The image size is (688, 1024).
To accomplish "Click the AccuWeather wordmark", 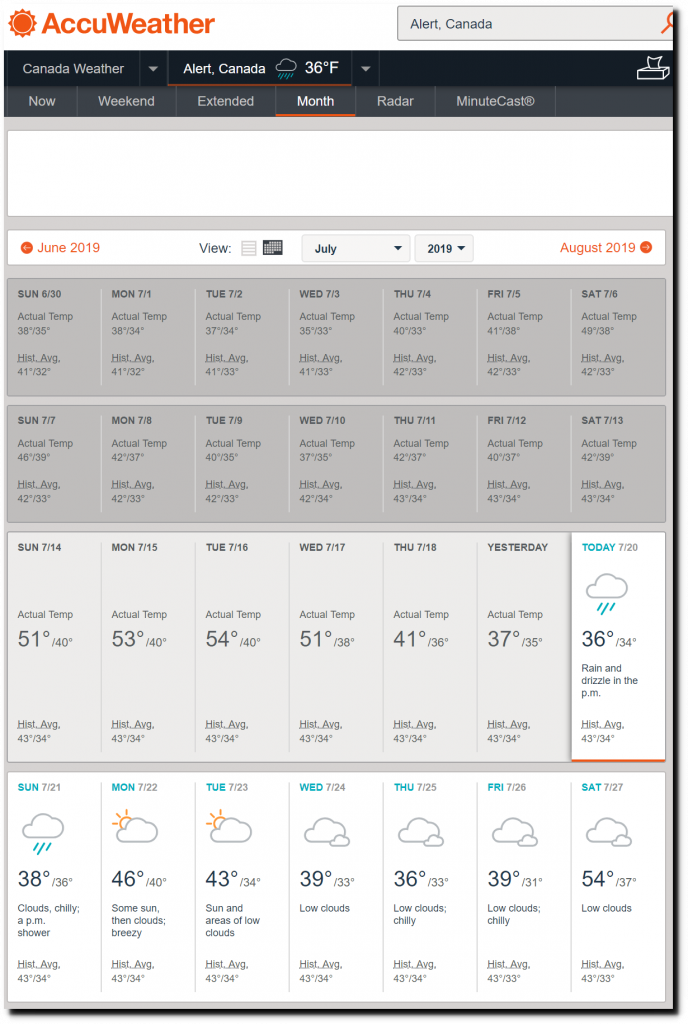I will click(128, 24).
